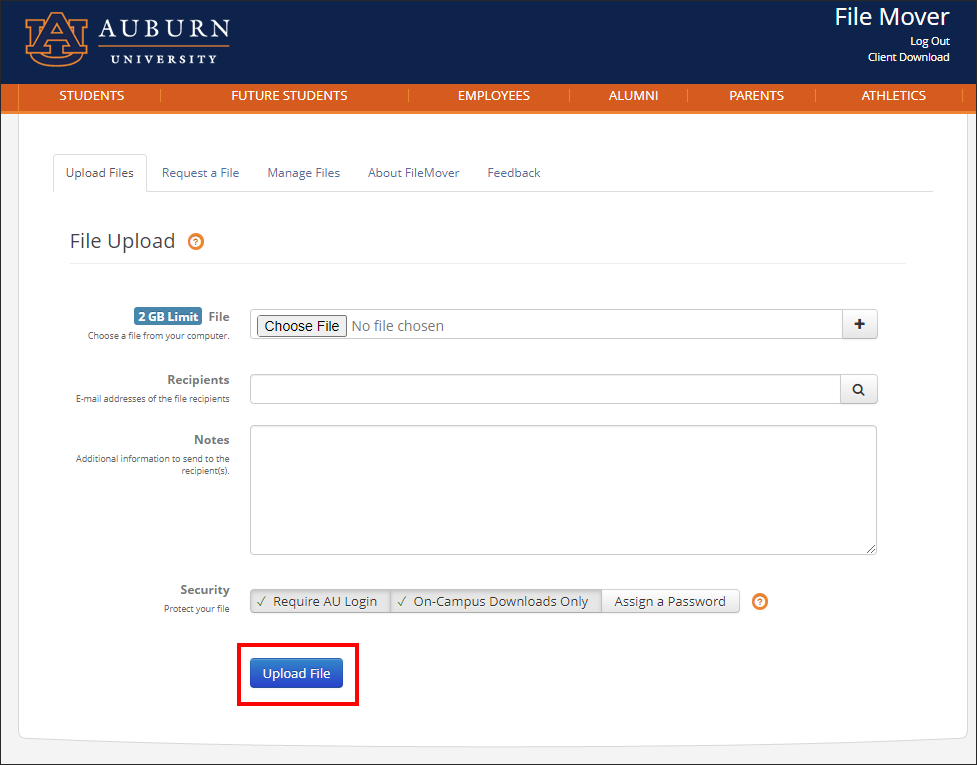Open the About FileMover tab
This screenshot has width=977, height=765.
[x=413, y=173]
